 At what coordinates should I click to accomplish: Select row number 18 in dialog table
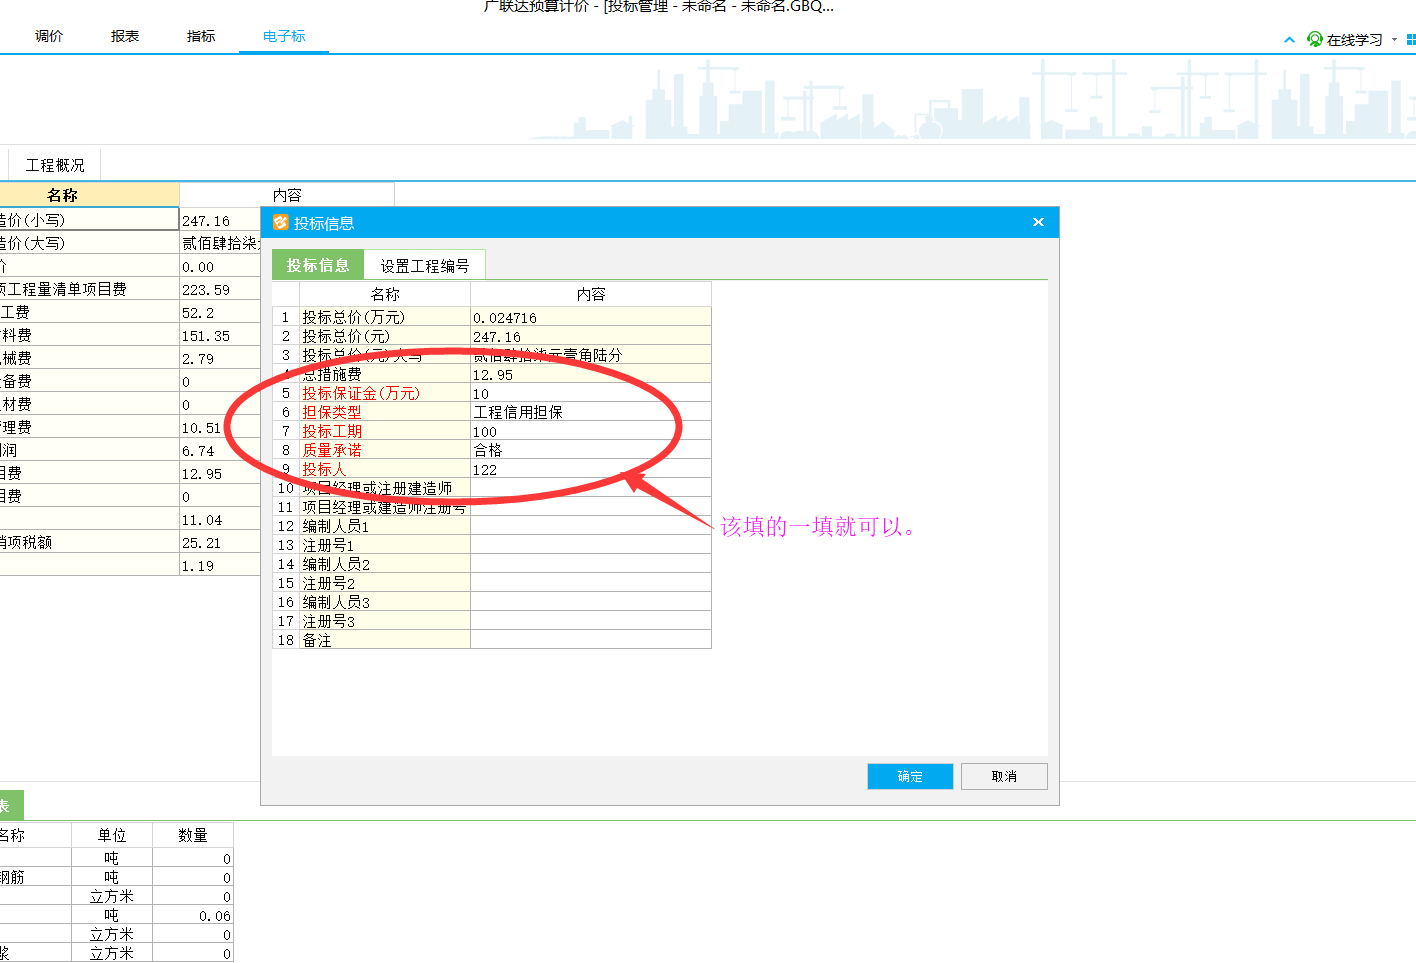286,640
